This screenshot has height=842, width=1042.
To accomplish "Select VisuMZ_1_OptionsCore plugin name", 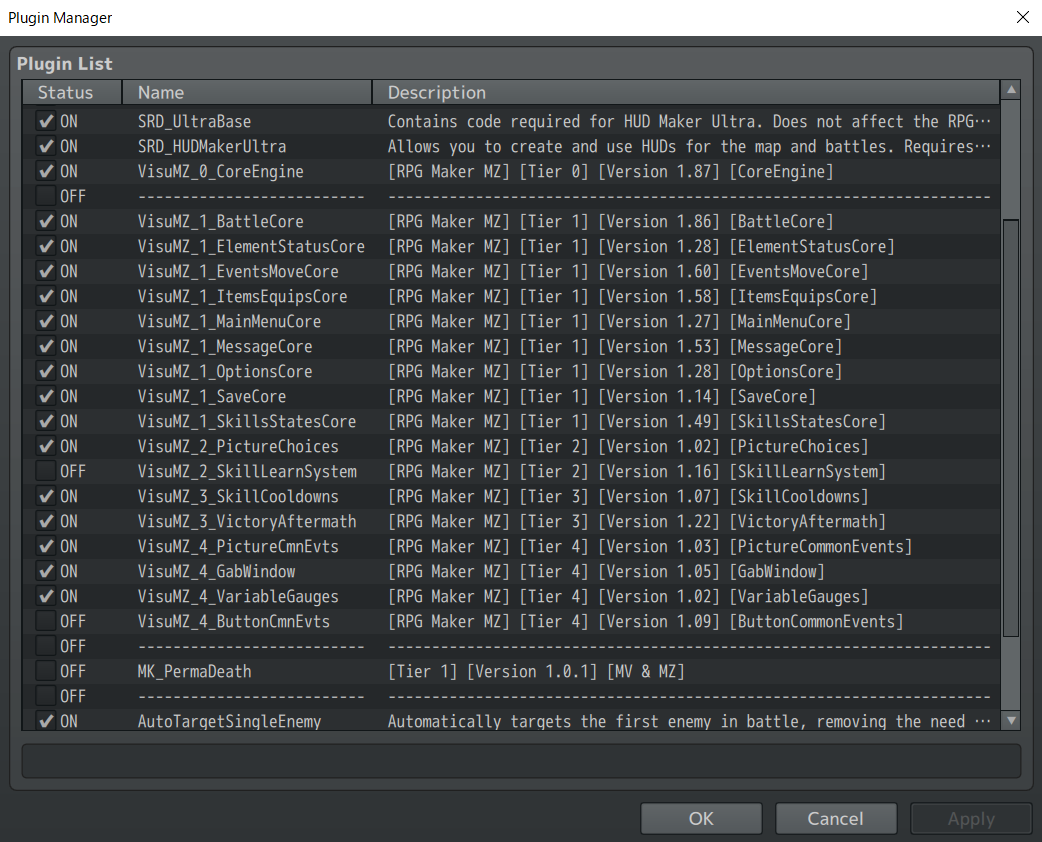I will click(225, 371).
